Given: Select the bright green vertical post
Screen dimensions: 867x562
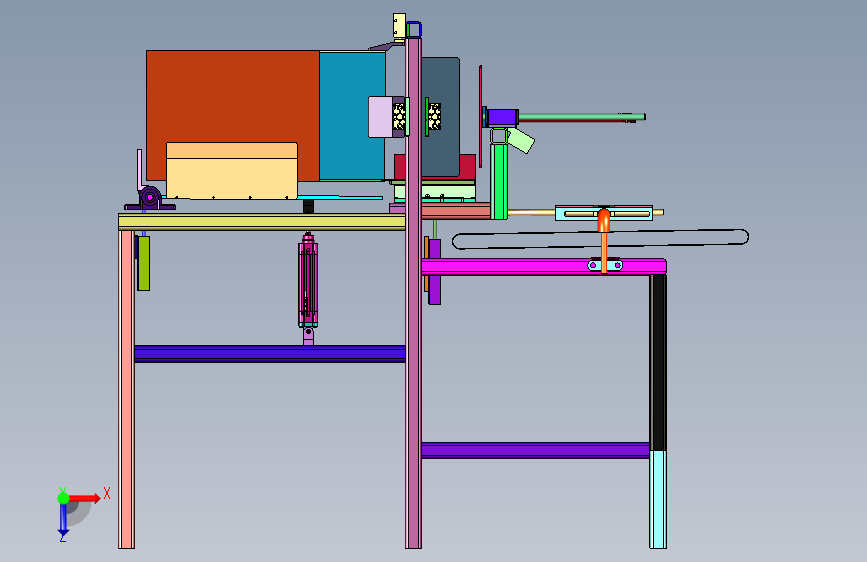Looking at the screenshot, I should tap(499, 181).
